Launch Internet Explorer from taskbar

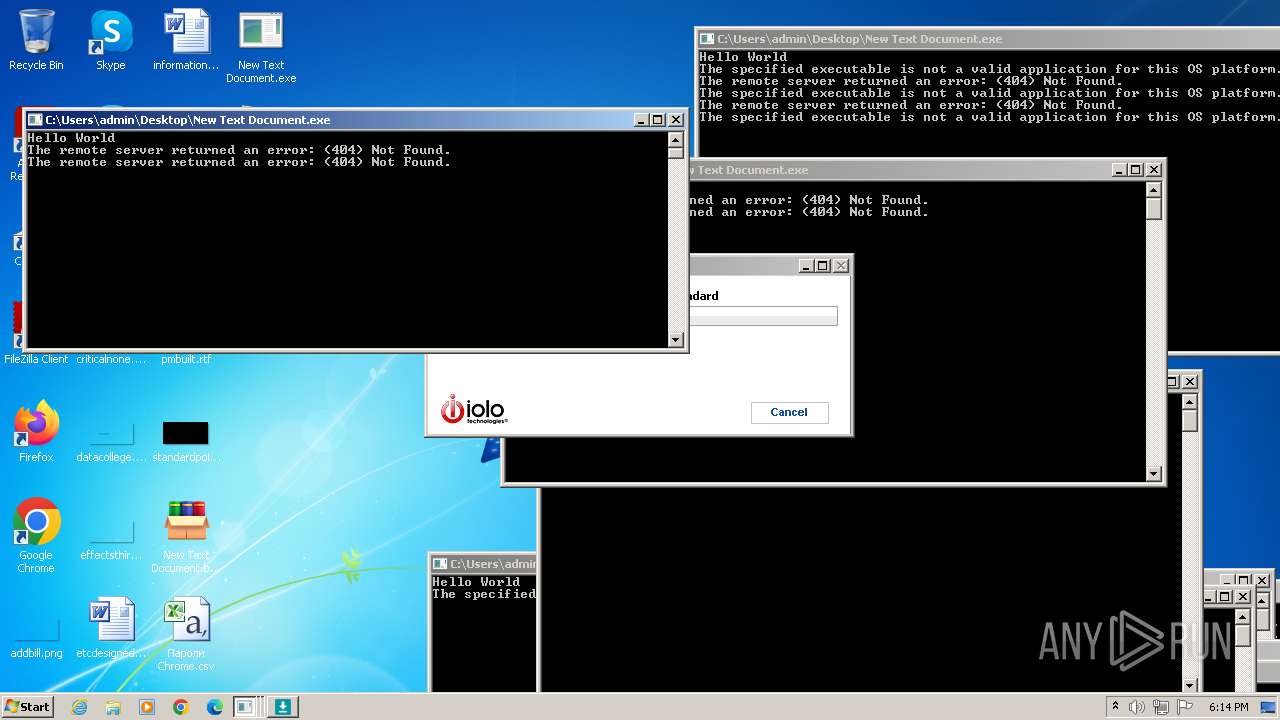coord(79,707)
